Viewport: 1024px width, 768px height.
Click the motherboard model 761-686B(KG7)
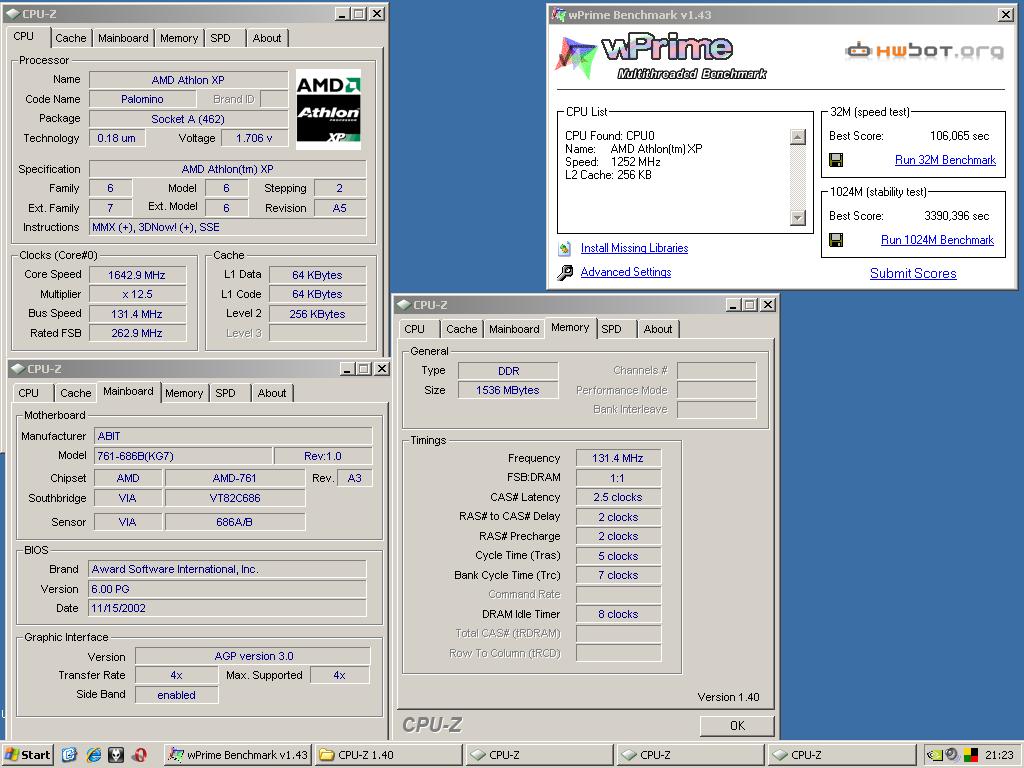[183, 456]
